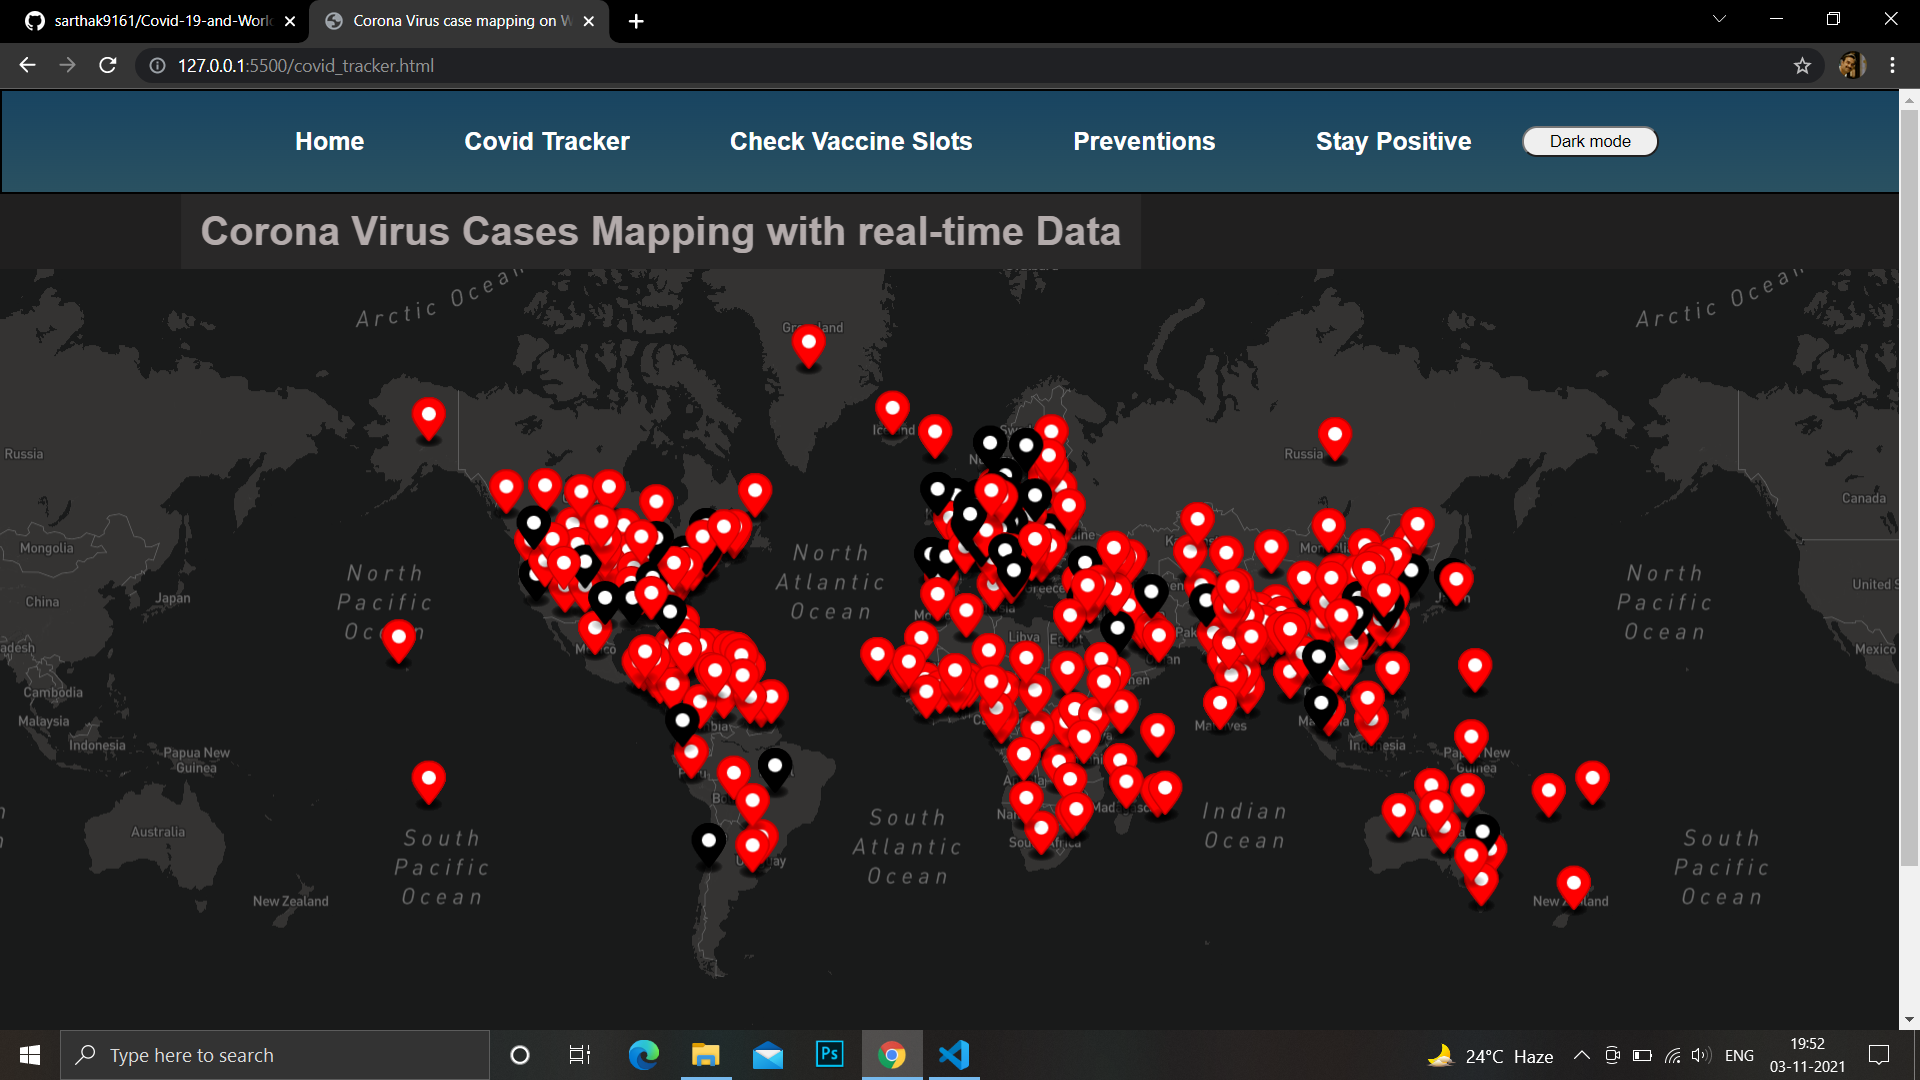Click the Iceland map marker
Screen dimensions: 1920x1080
click(x=892, y=412)
